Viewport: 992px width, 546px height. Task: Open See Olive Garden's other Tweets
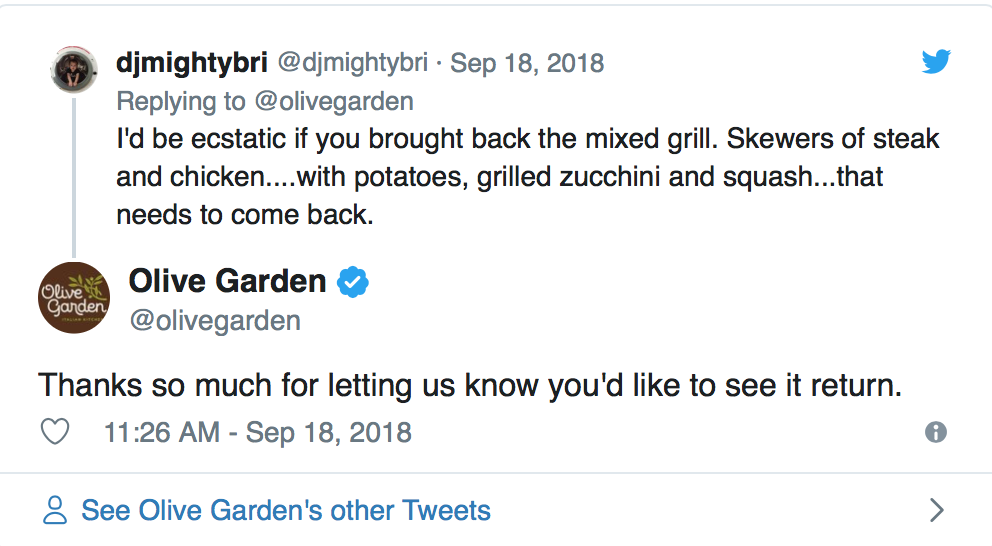(285, 511)
